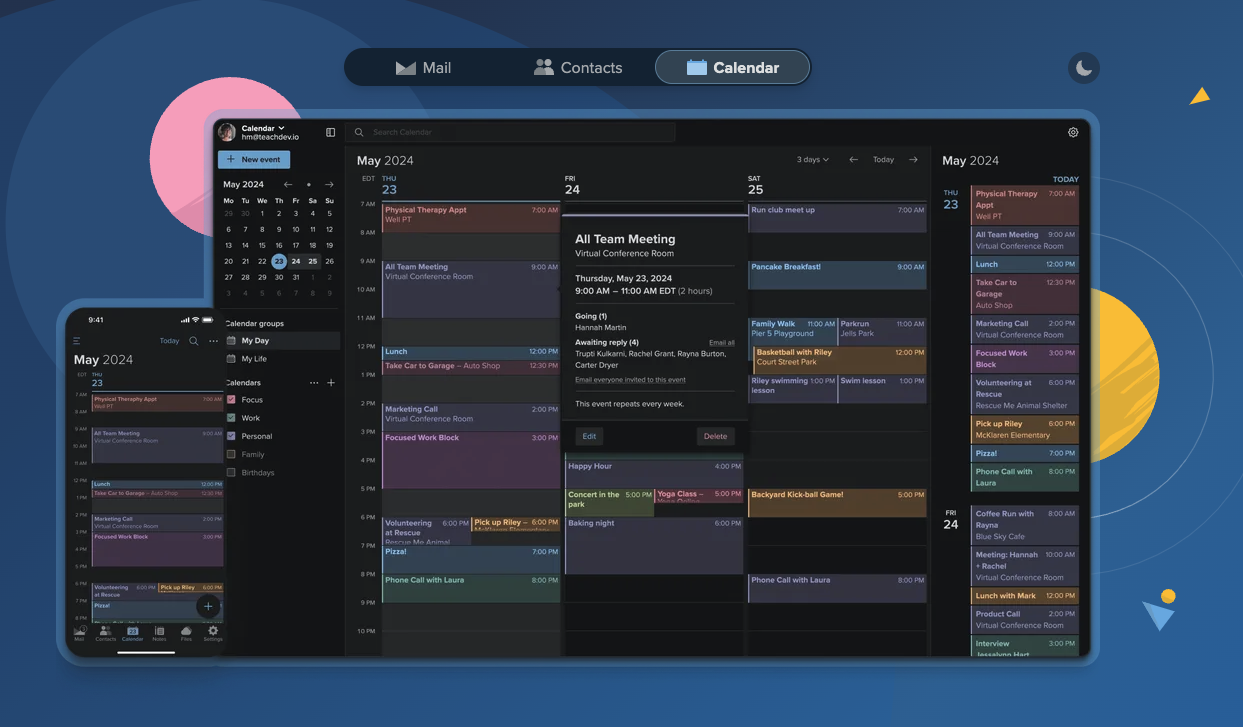This screenshot has width=1243, height=727.
Task: Open the Focused Work Block in desktop grid
Action: pyautogui.click(x=471, y=460)
